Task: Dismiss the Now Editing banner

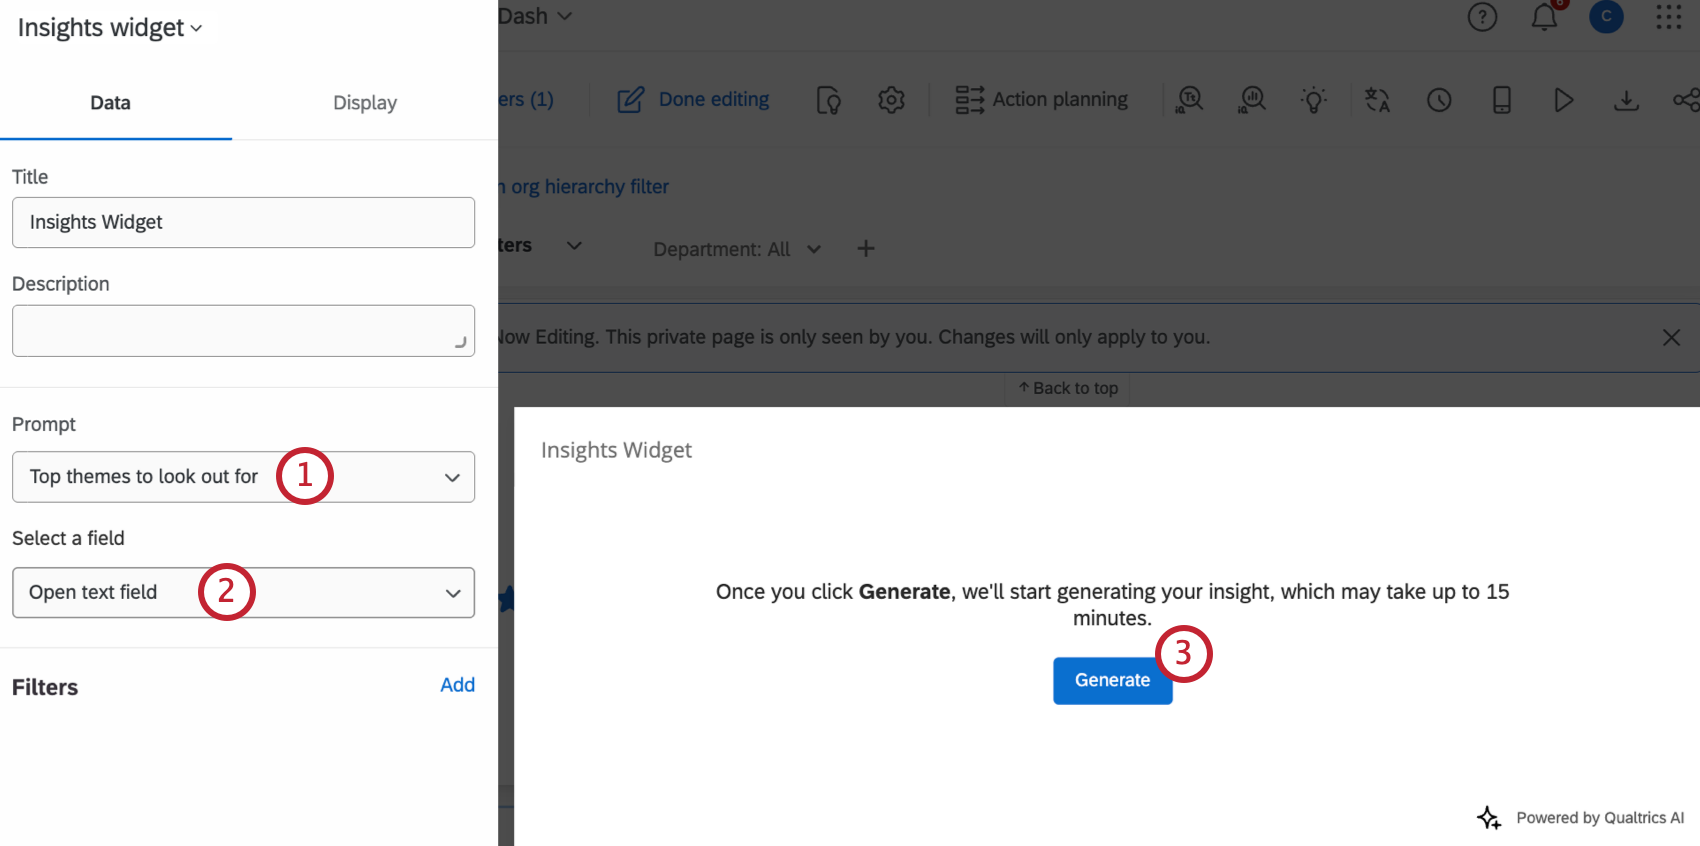Action: coord(1671,338)
